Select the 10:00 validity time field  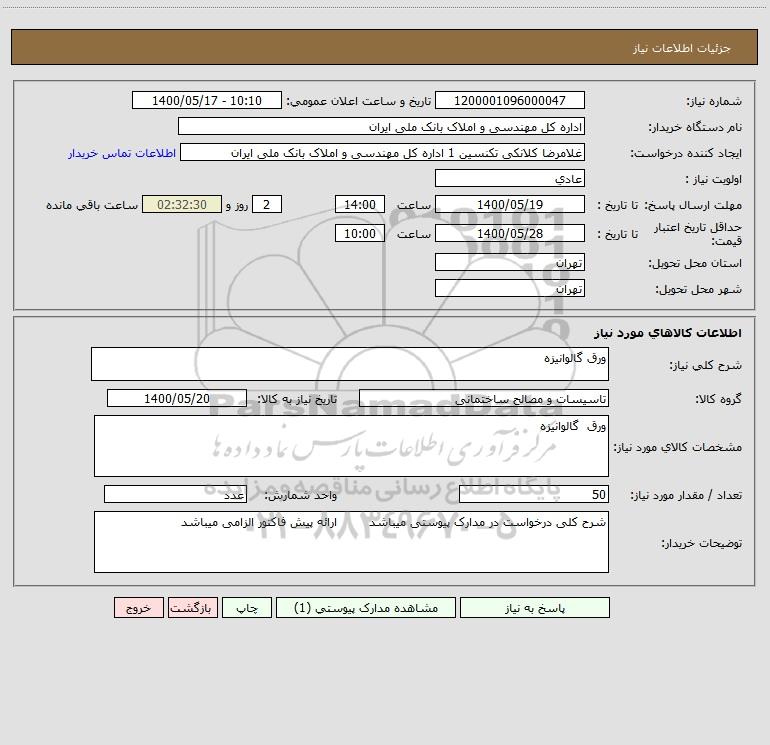click(x=359, y=233)
